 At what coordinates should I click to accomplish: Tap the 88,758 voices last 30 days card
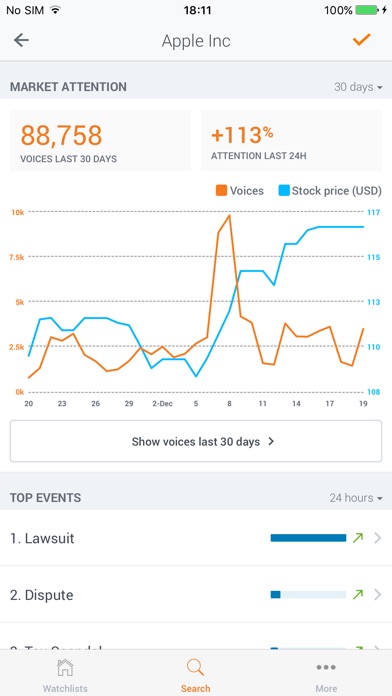click(x=100, y=140)
